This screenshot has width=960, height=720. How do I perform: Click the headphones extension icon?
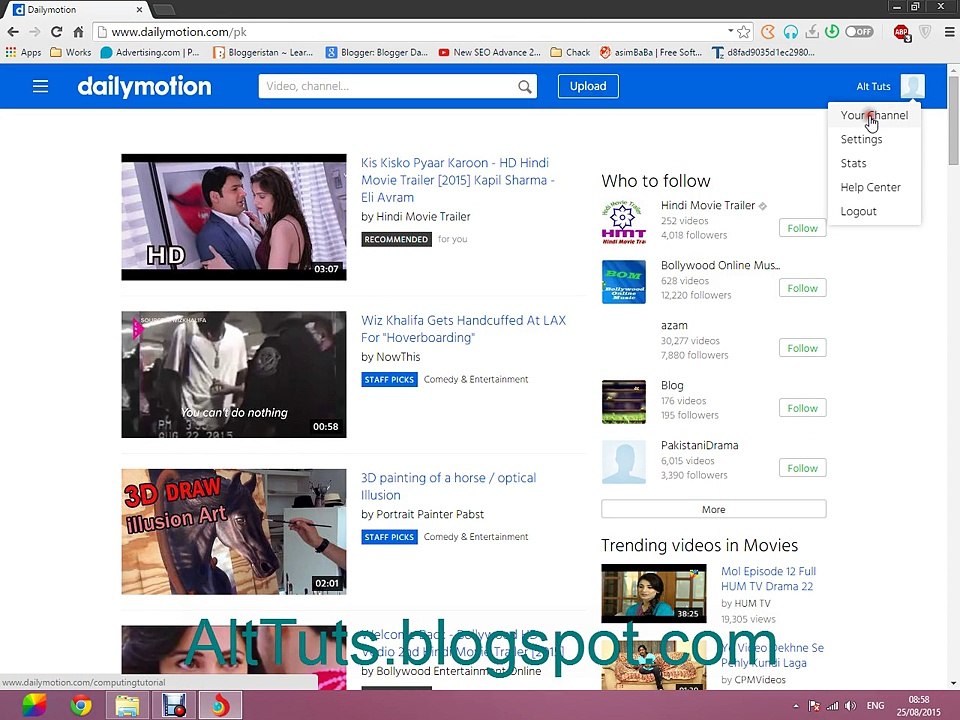point(790,32)
